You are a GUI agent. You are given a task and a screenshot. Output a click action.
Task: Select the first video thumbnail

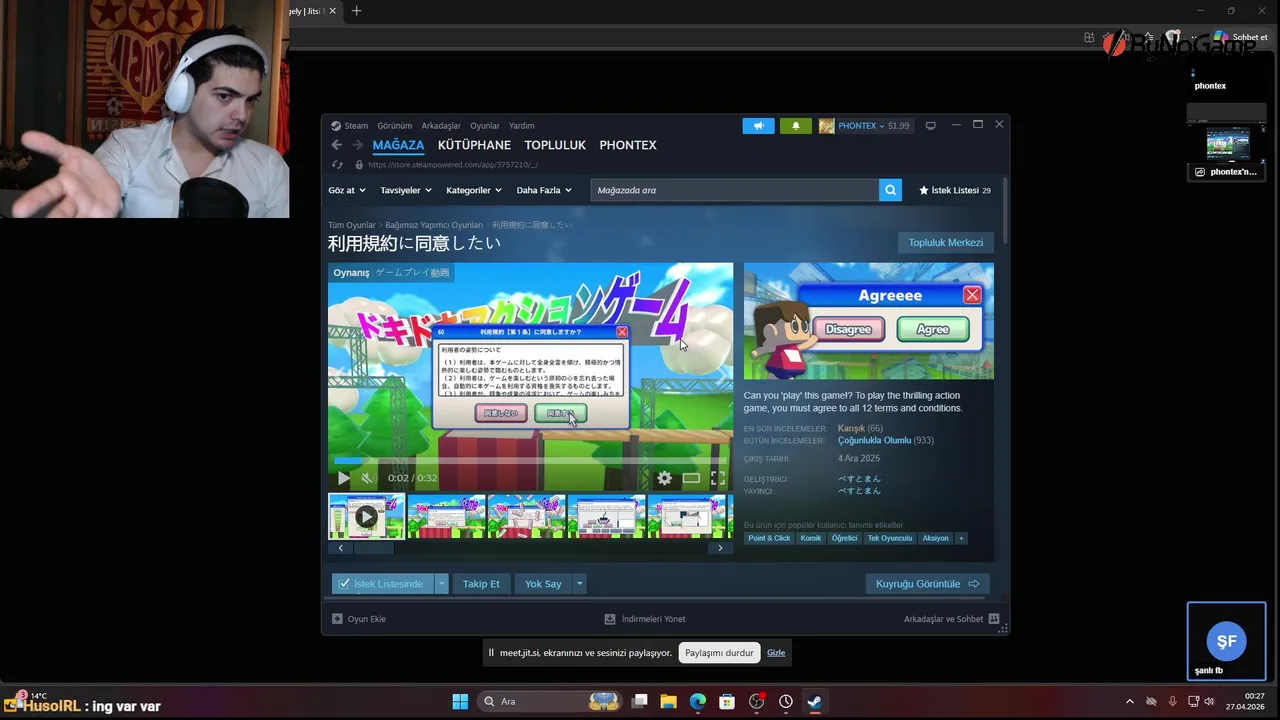tap(366, 517)
